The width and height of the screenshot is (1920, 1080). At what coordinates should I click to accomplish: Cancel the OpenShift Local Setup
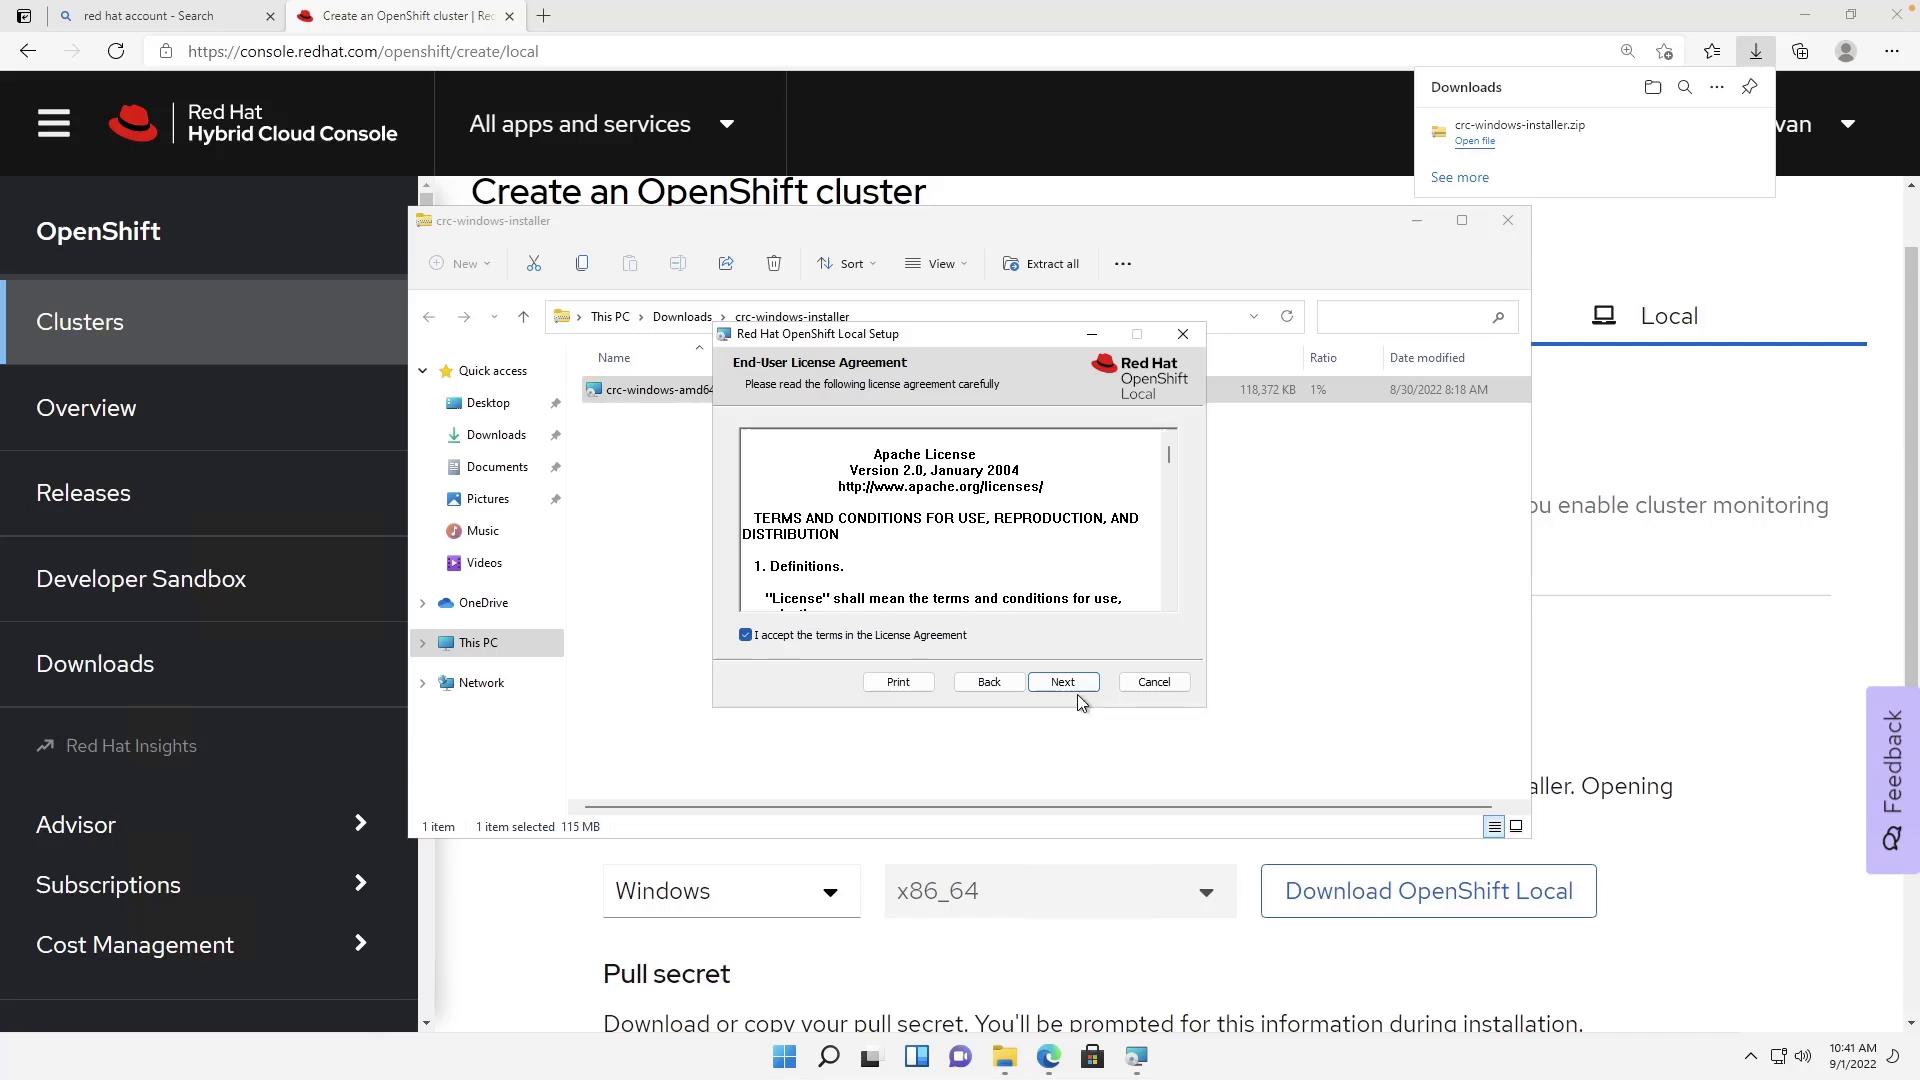pos(1154,682)
